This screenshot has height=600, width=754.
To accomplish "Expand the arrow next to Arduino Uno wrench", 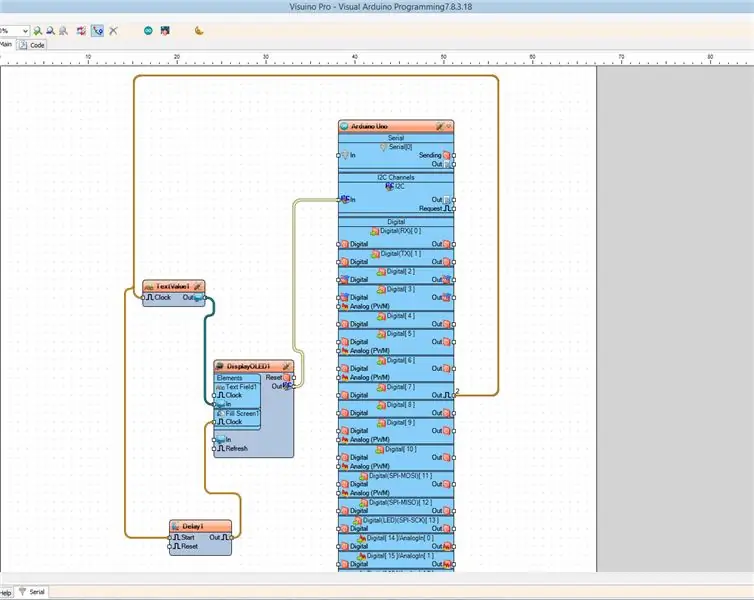I will (449, 126).
